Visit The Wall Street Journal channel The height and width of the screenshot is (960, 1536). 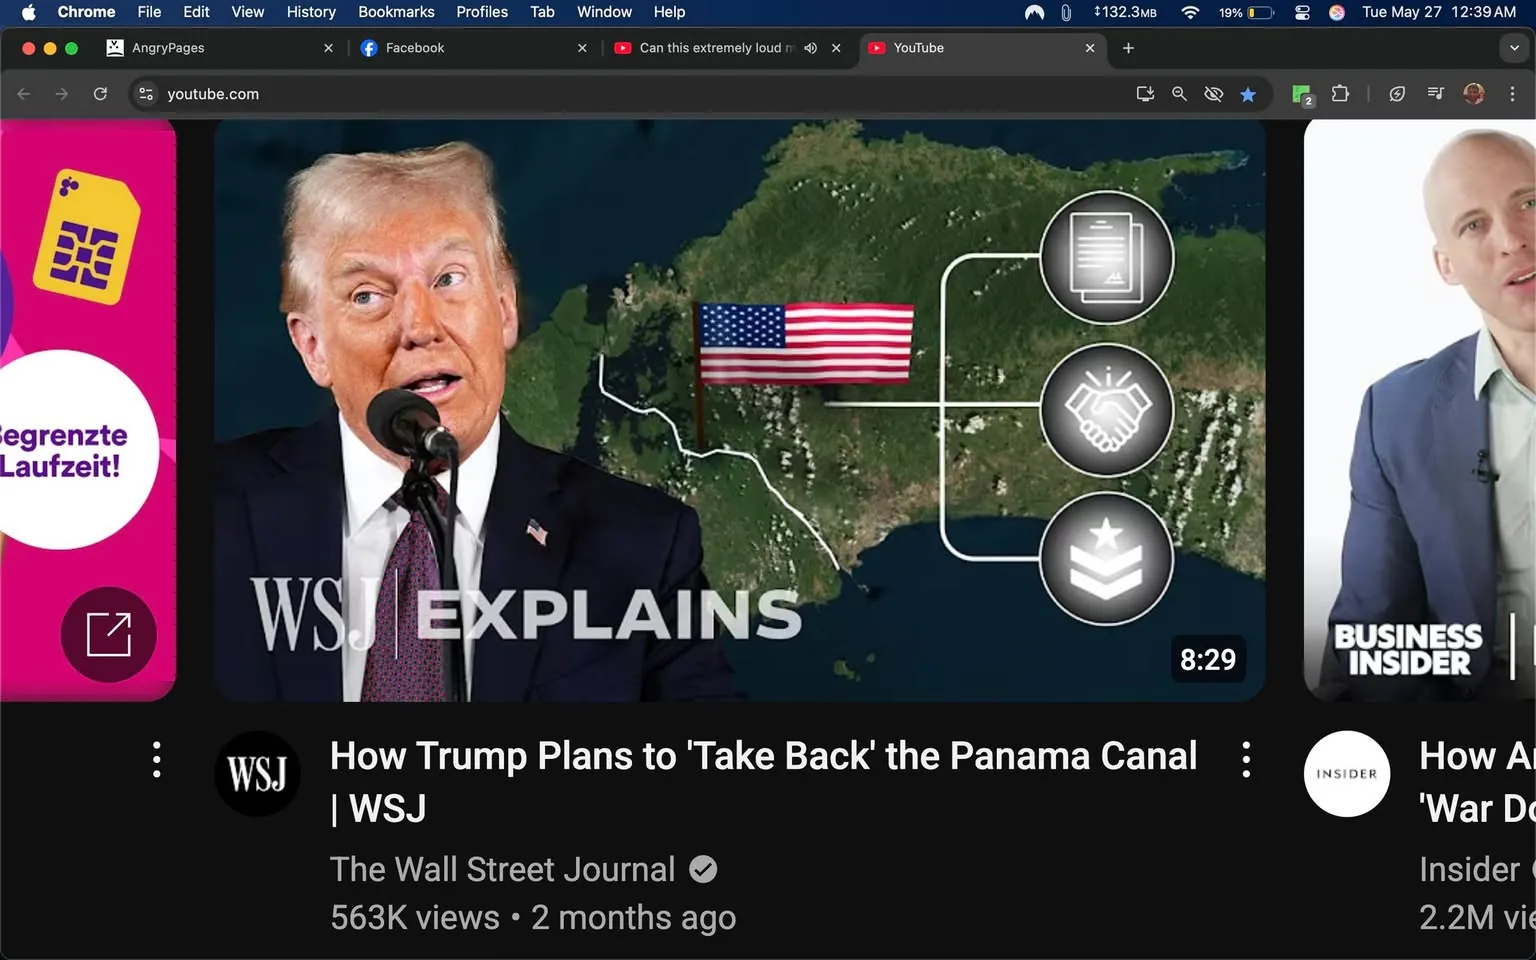pos(503,869)
